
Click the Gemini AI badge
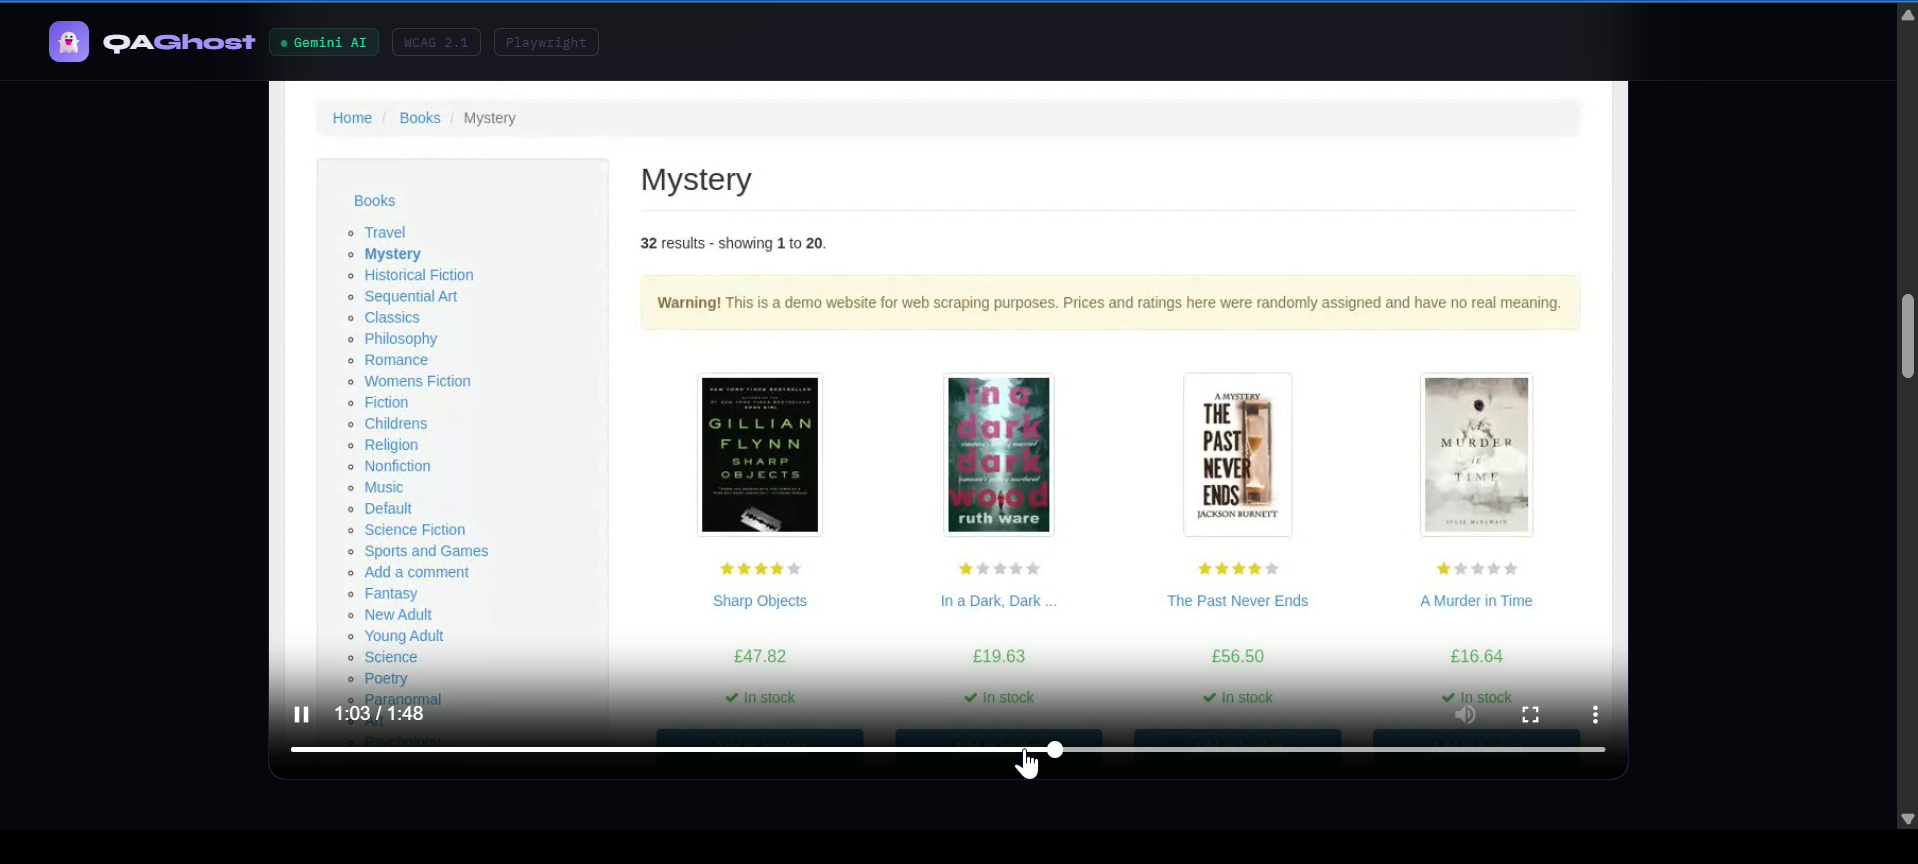coord(324,42)
